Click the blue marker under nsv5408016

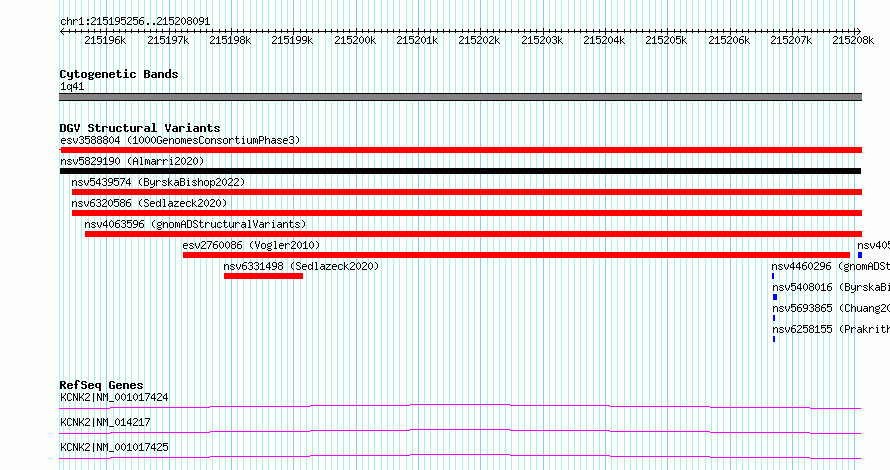pyautogui.click(x=775, y=297)
